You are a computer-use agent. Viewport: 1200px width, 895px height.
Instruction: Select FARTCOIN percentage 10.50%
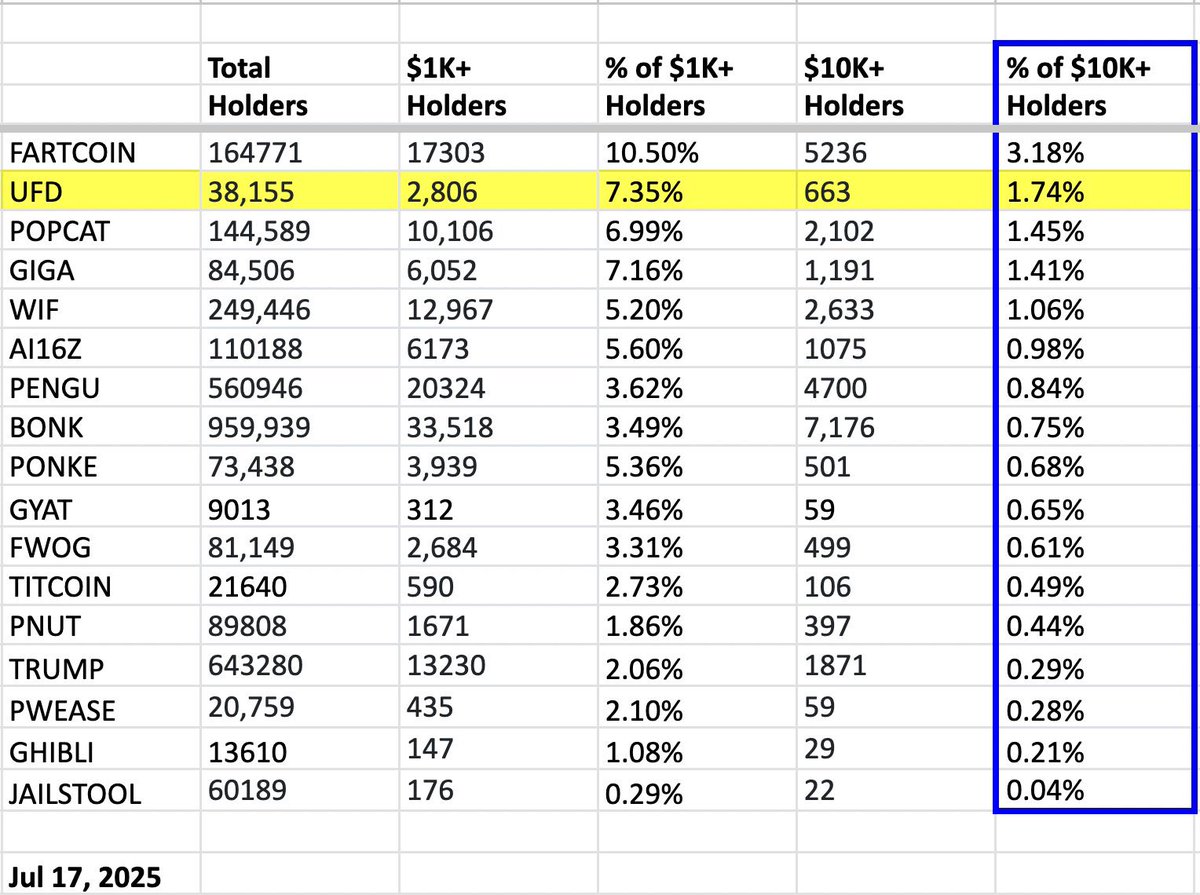(x=651, y=155)
